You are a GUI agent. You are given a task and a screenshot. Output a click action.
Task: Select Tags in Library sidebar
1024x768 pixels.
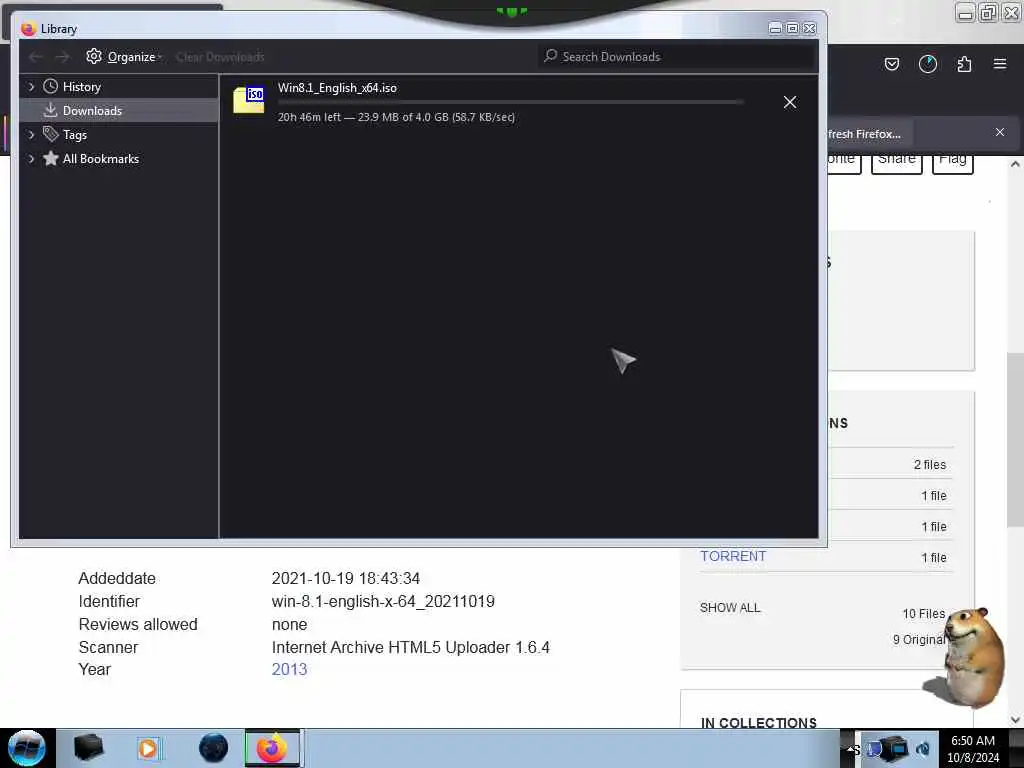(x=74, y=135)
